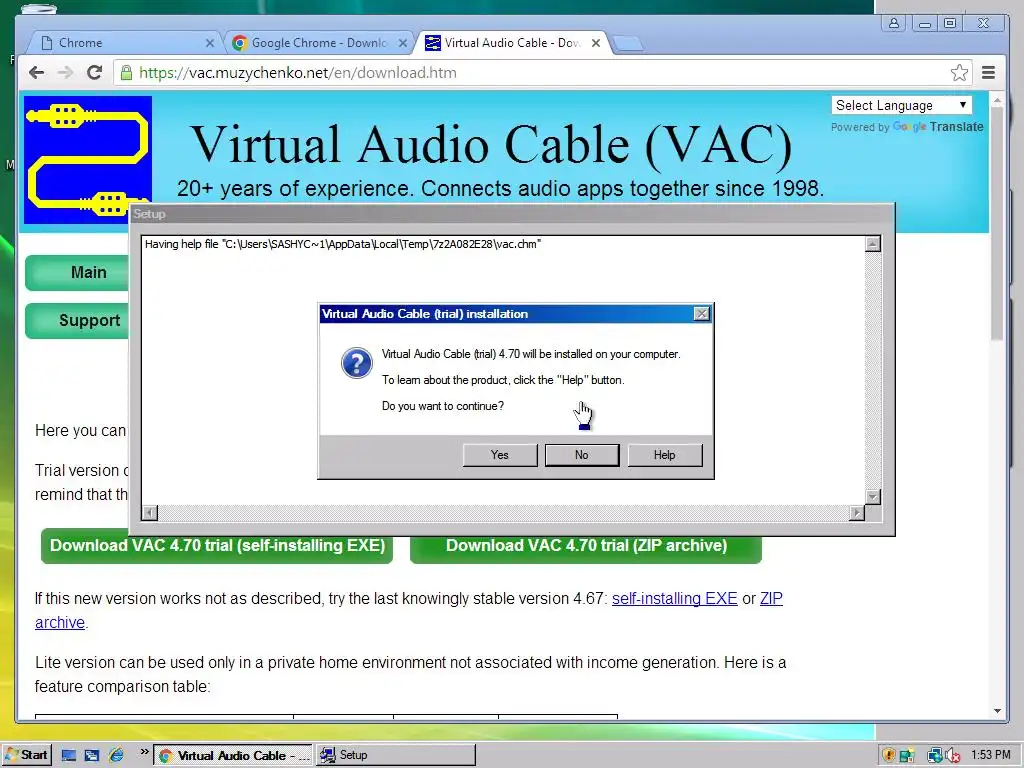Open the Select Language dropdown
The height and width of the screenshot is (768, 1024).
pyautogui.click(x=901, y=105)
